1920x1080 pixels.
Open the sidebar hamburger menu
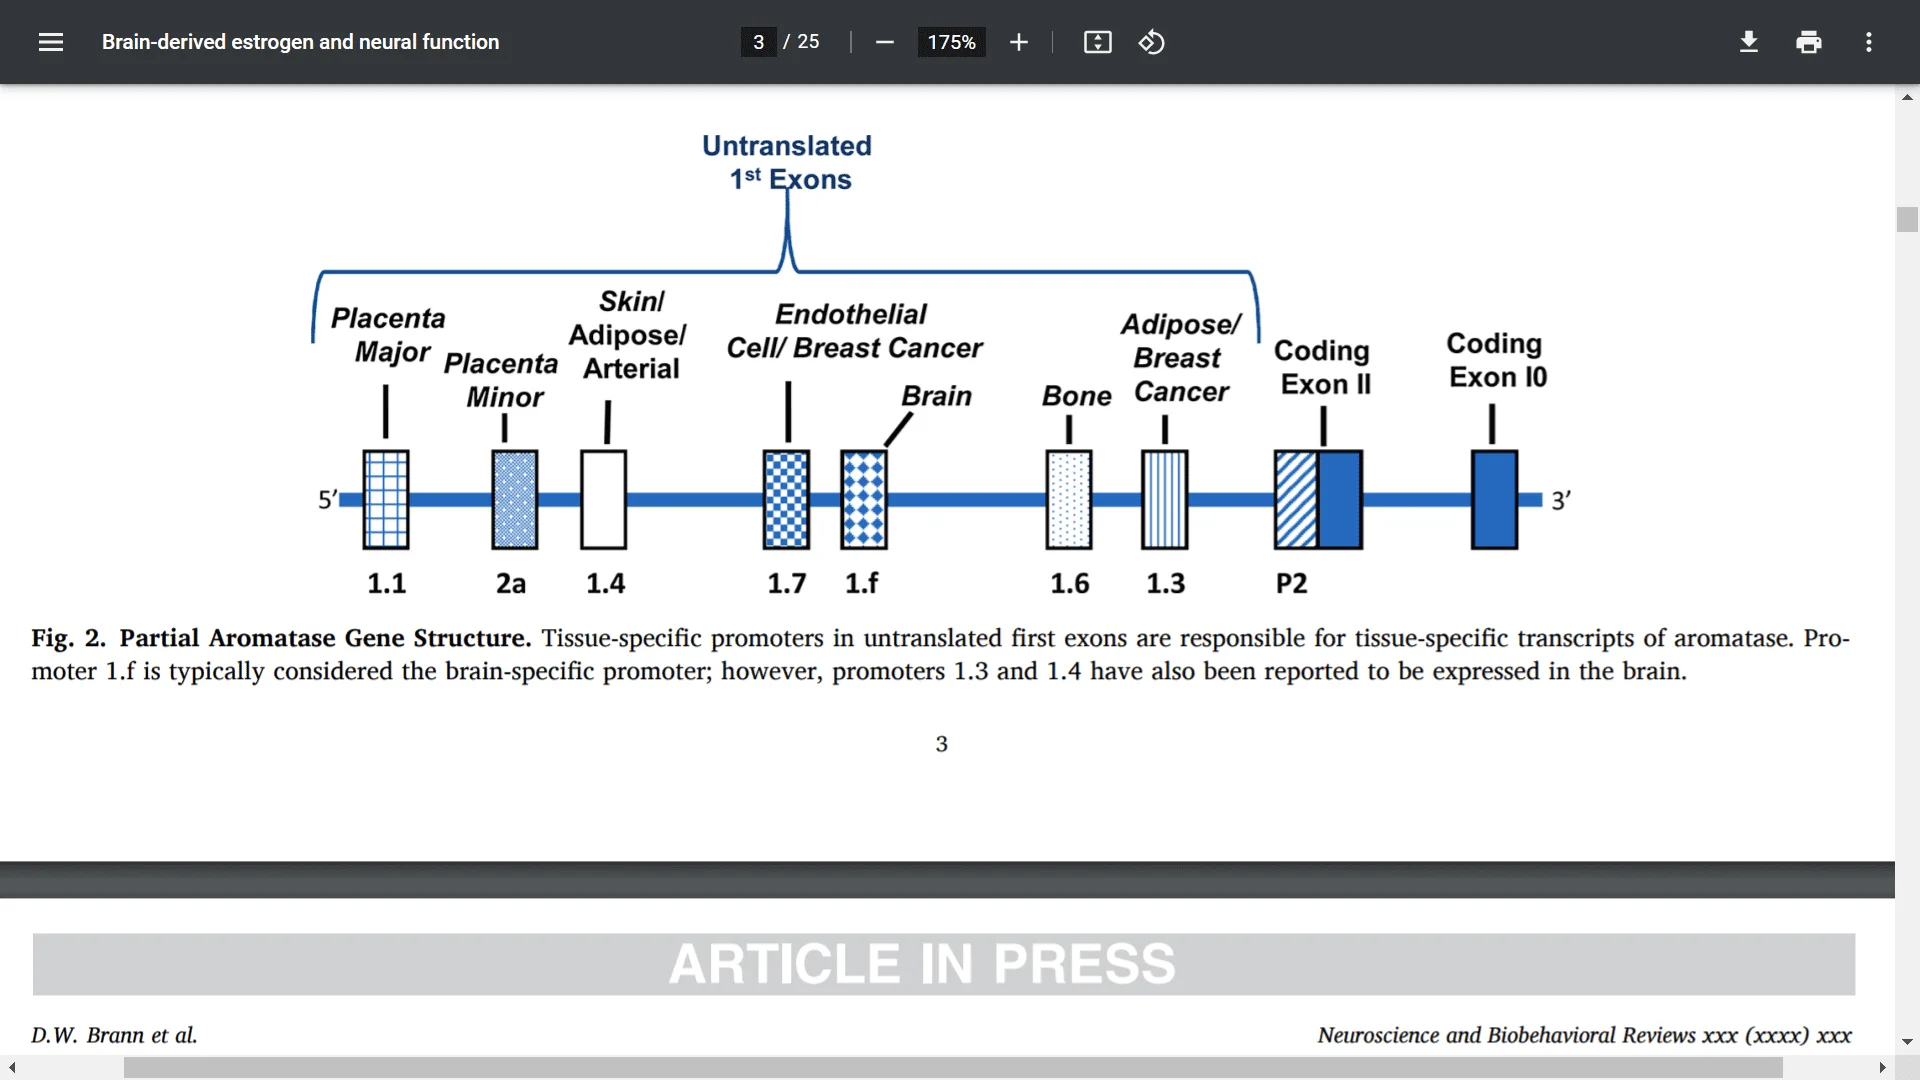[51, 42]
